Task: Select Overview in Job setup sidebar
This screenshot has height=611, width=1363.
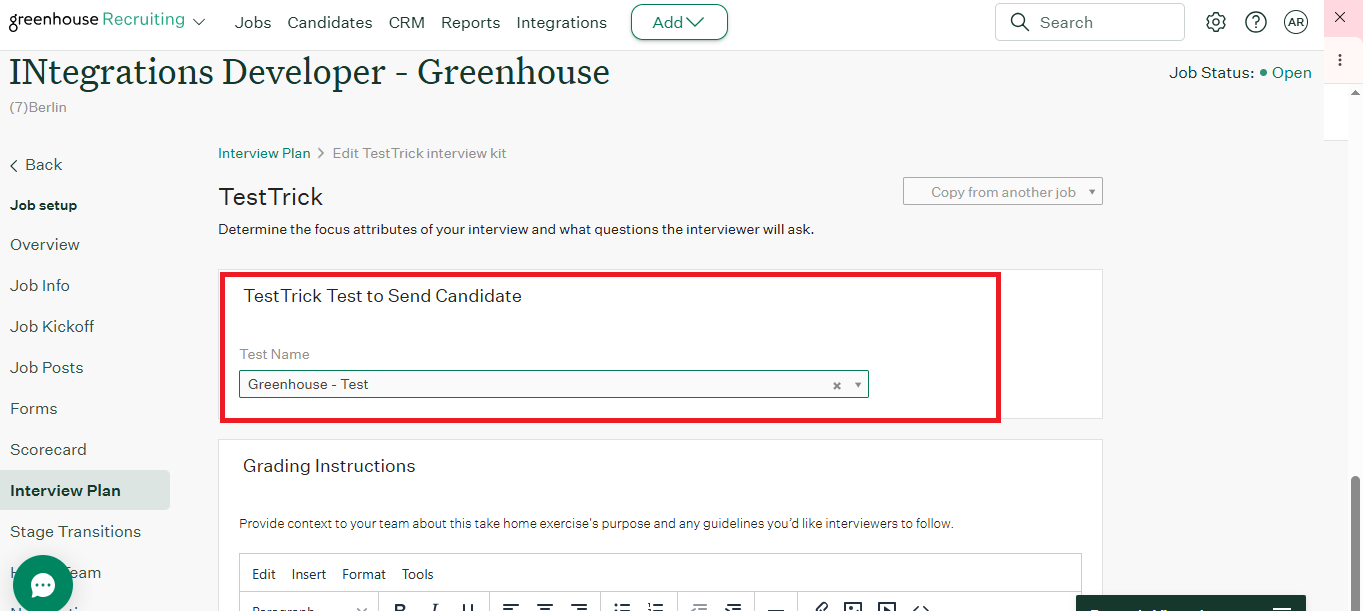Action: 45,245
